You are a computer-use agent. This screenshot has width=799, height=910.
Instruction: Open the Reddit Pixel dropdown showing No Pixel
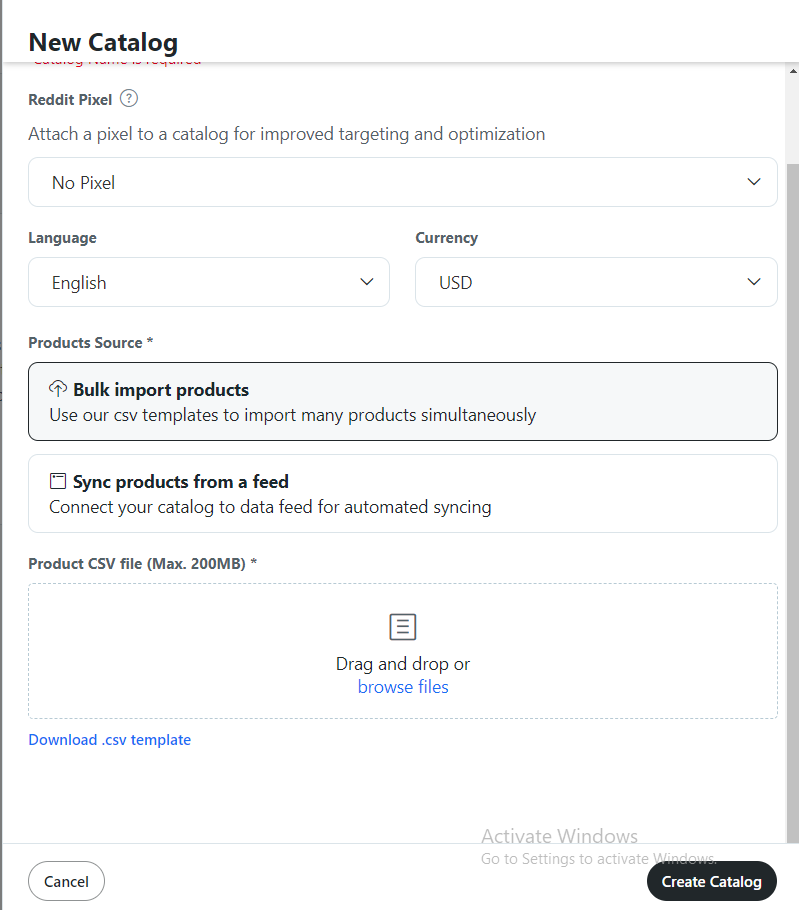(x=402, y=182)
